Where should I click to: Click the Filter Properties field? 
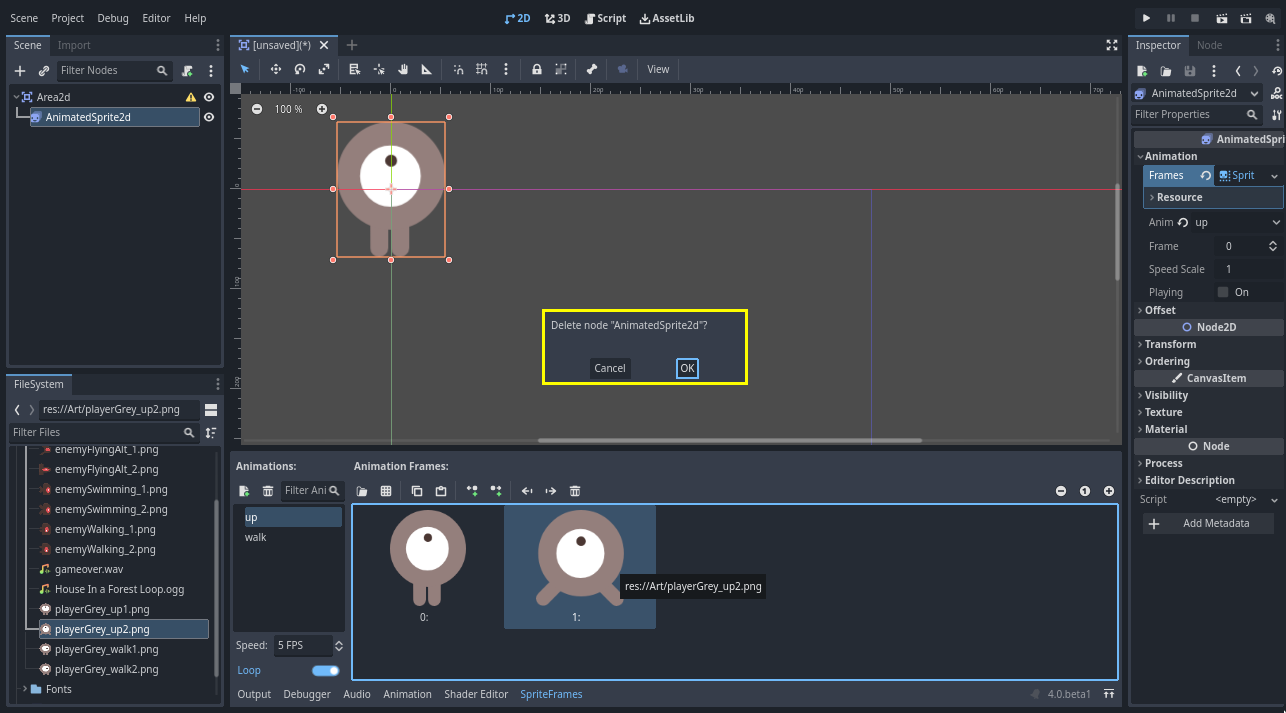click(x=1196, y=114)
